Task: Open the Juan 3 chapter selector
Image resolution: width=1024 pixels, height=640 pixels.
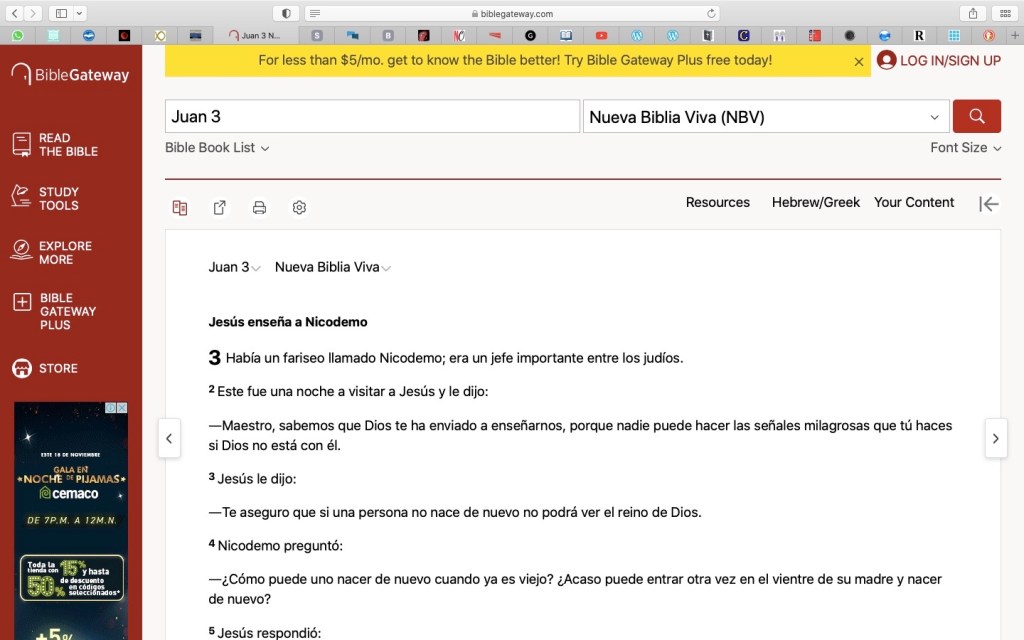Action: point(235,267)
